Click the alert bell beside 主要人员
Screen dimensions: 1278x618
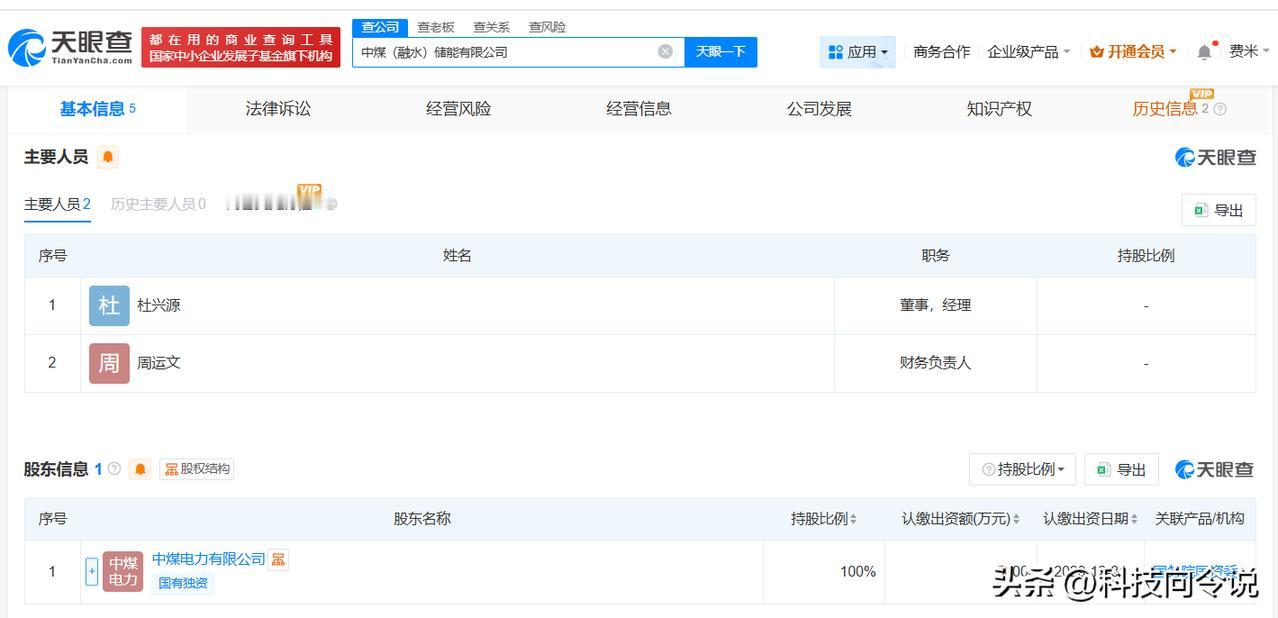[x=108, y=157]
